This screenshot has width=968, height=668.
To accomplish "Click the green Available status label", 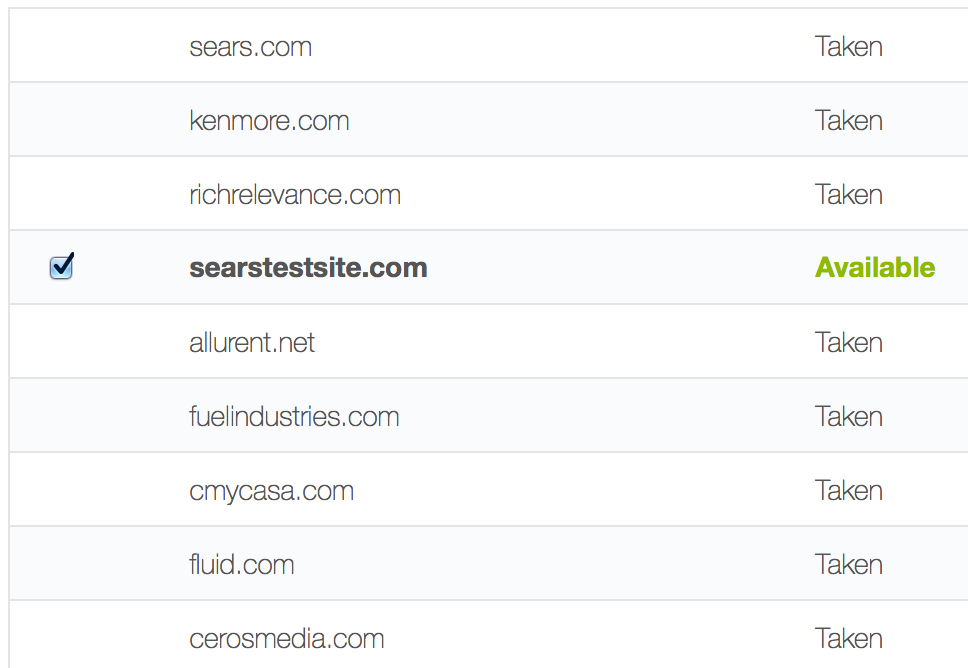I will pyautogui.click(x=875, y=268).
